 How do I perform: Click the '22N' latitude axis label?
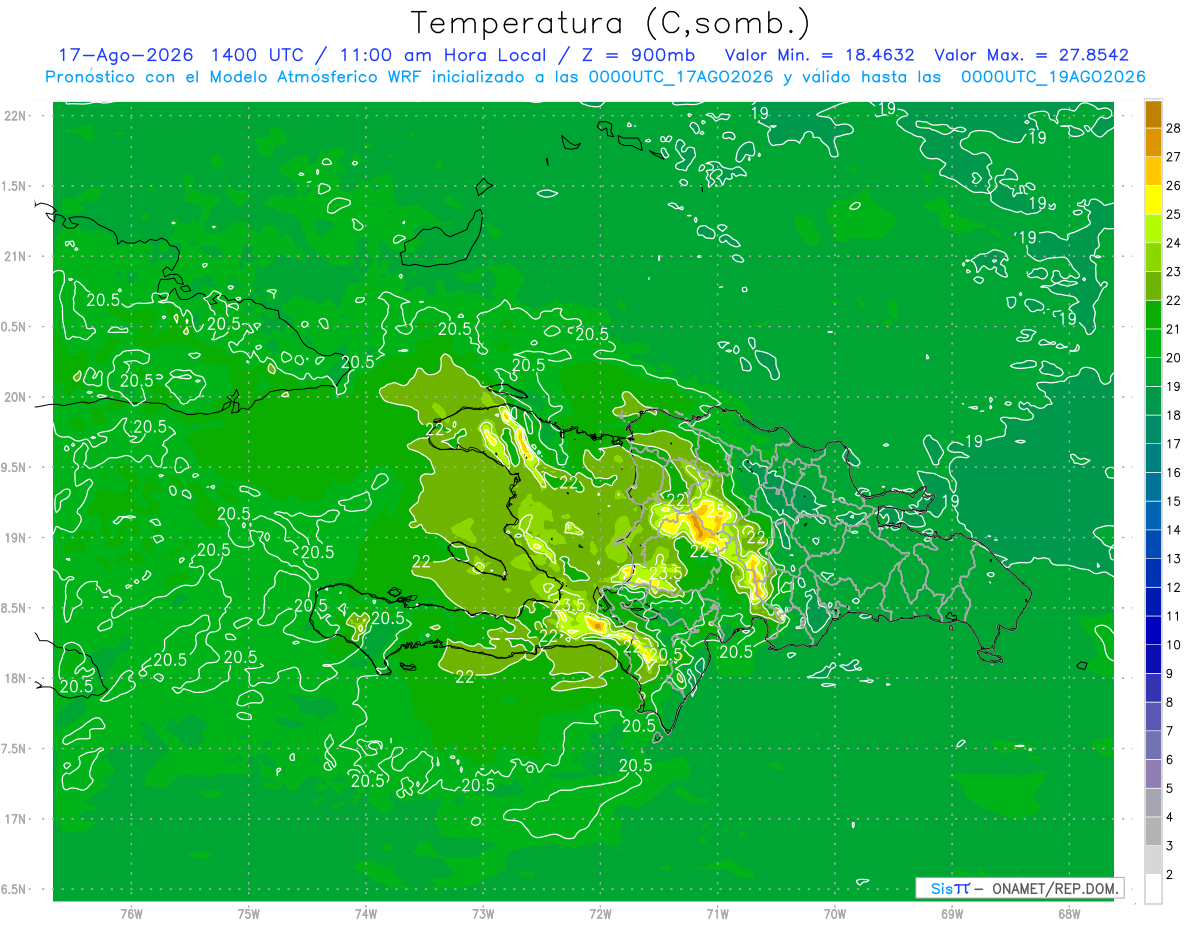15,115
